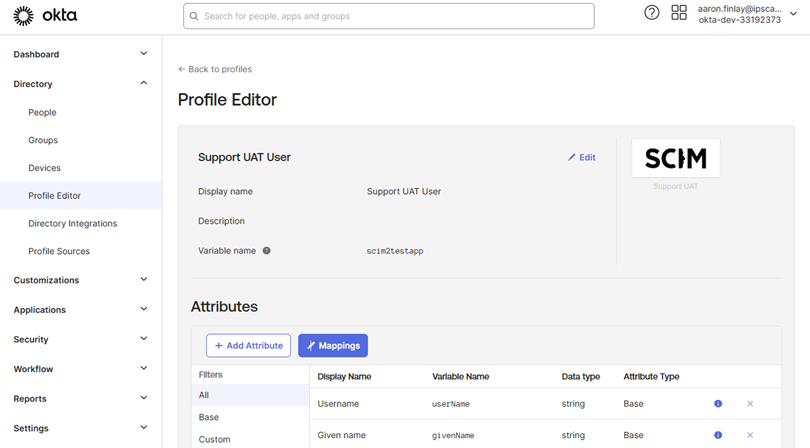This screenshot has height=448, width=810.
Task: Click info icon for Given name attribute
Action: point(718,436)
